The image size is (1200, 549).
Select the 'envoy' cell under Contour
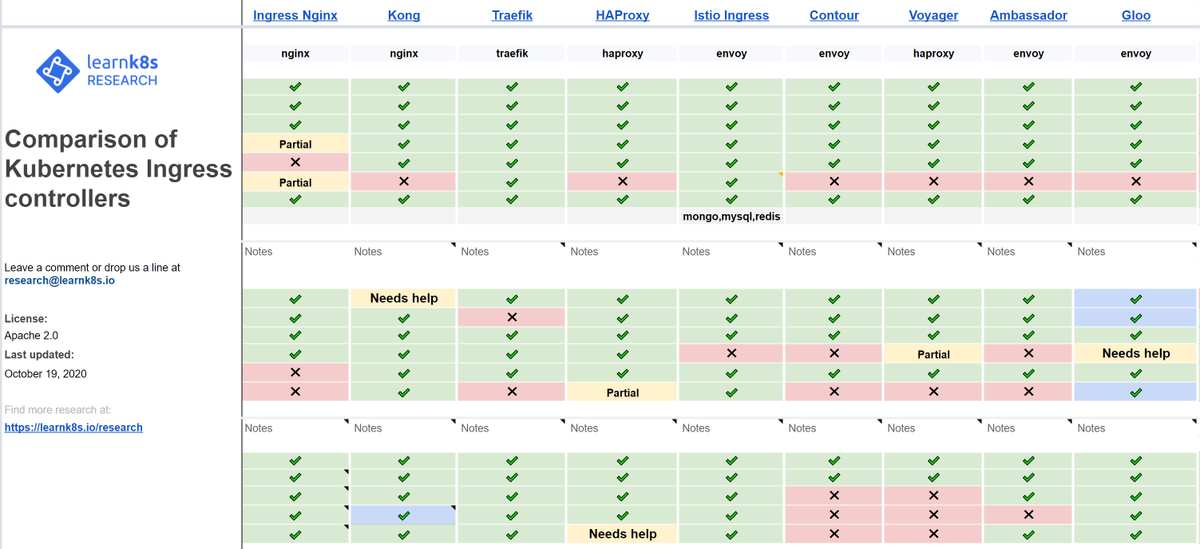click(834, 54)
